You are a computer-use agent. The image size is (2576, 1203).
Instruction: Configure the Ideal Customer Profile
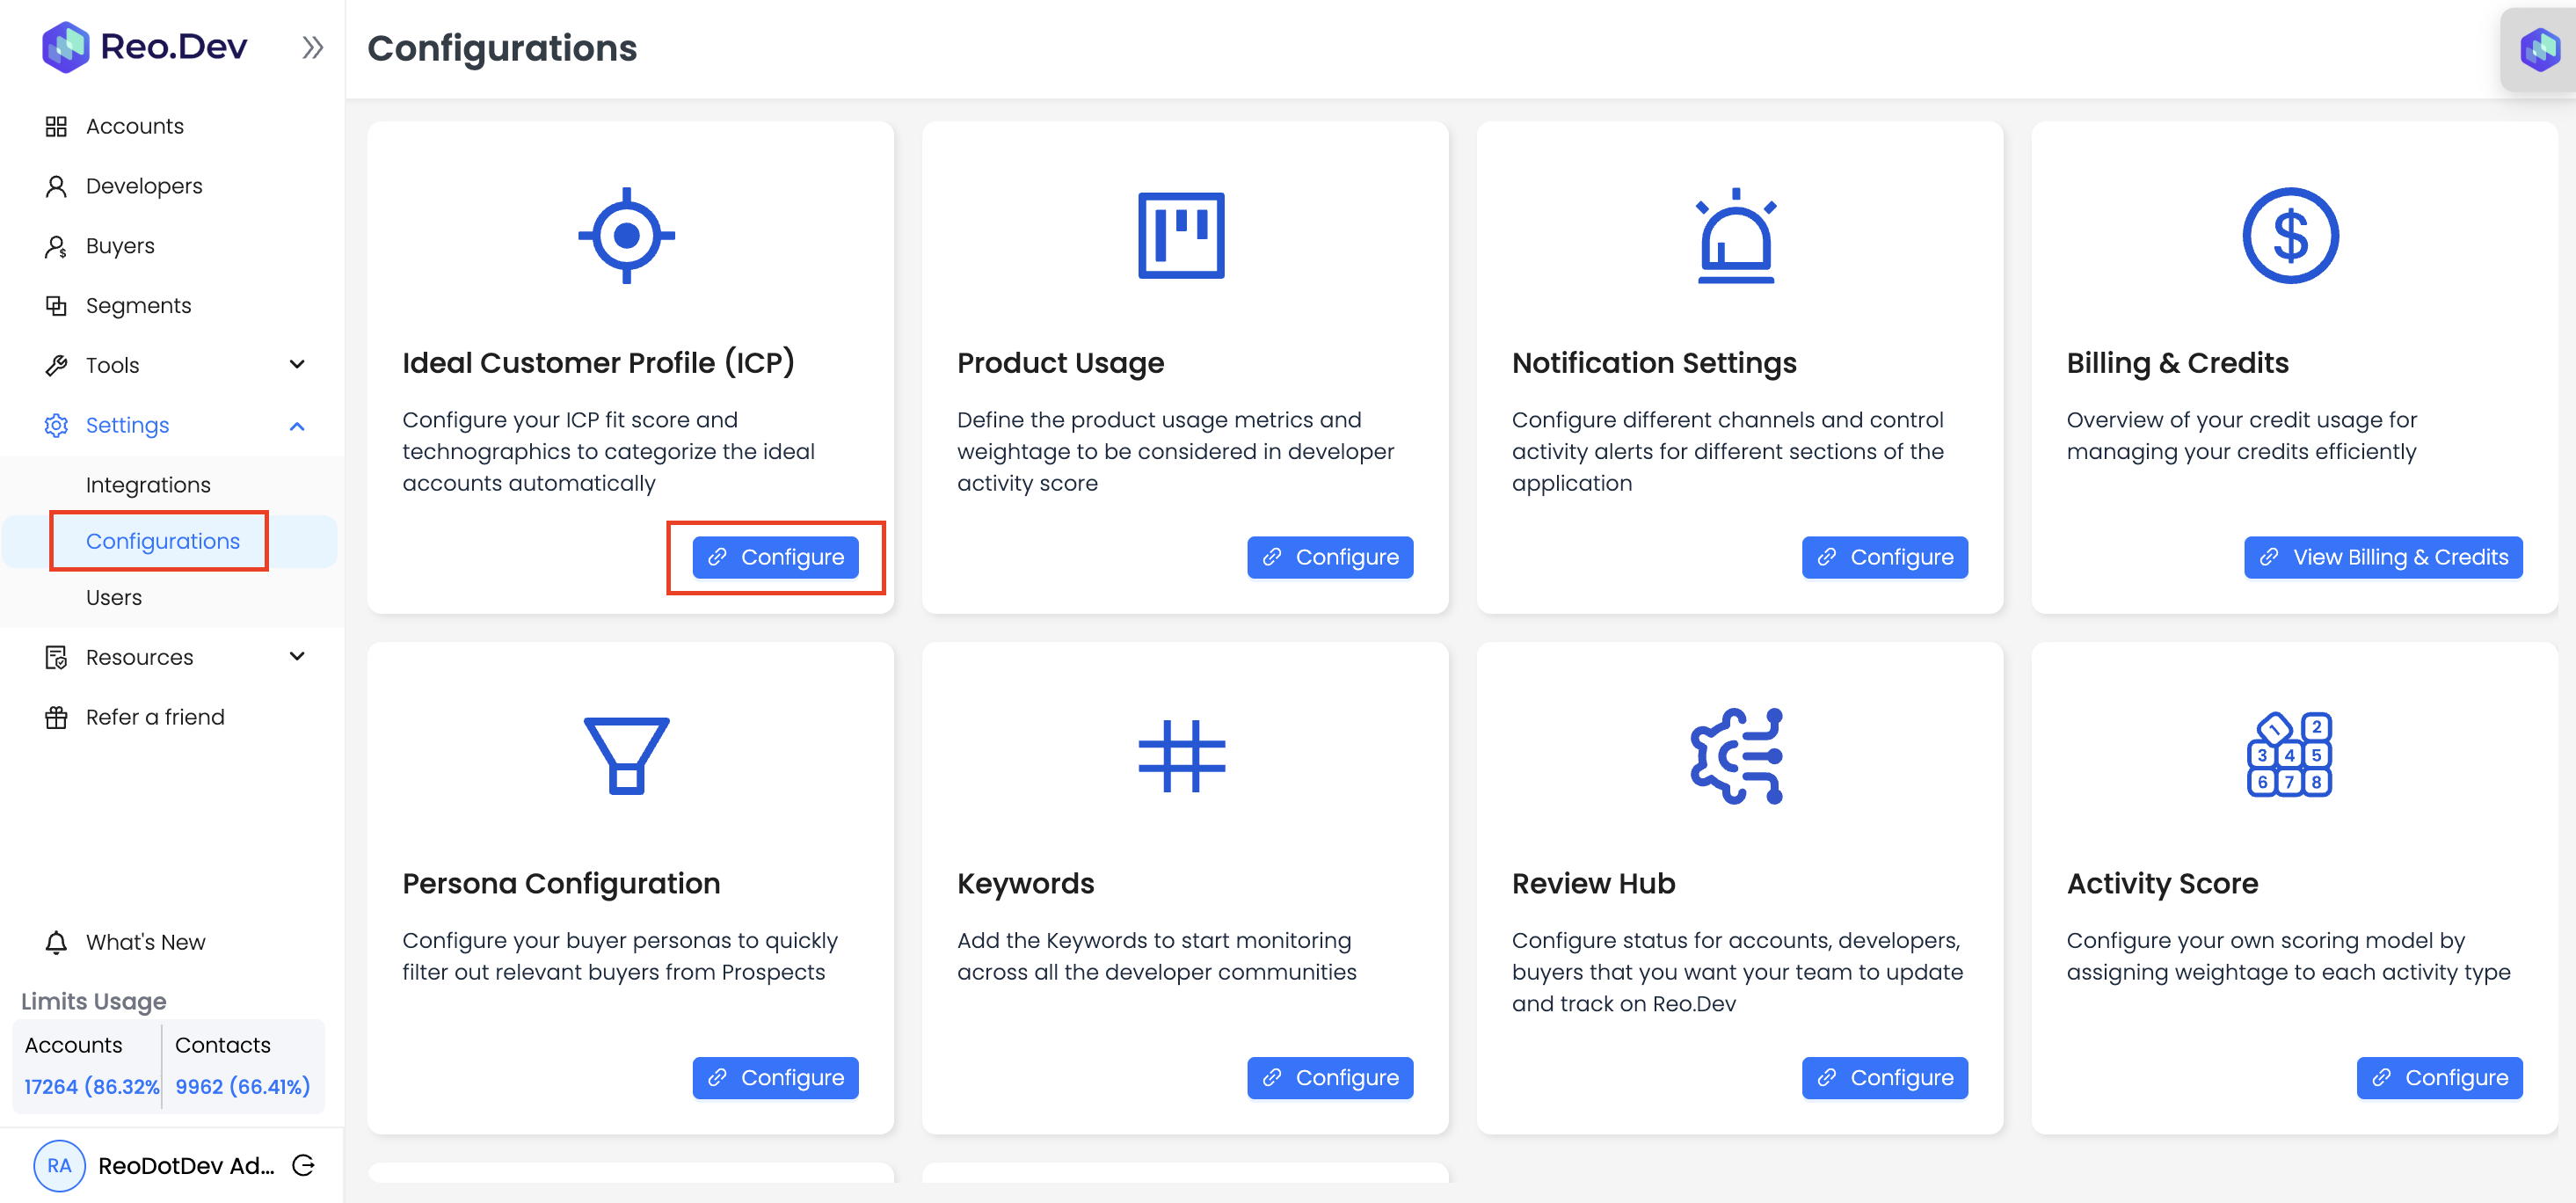775,557
